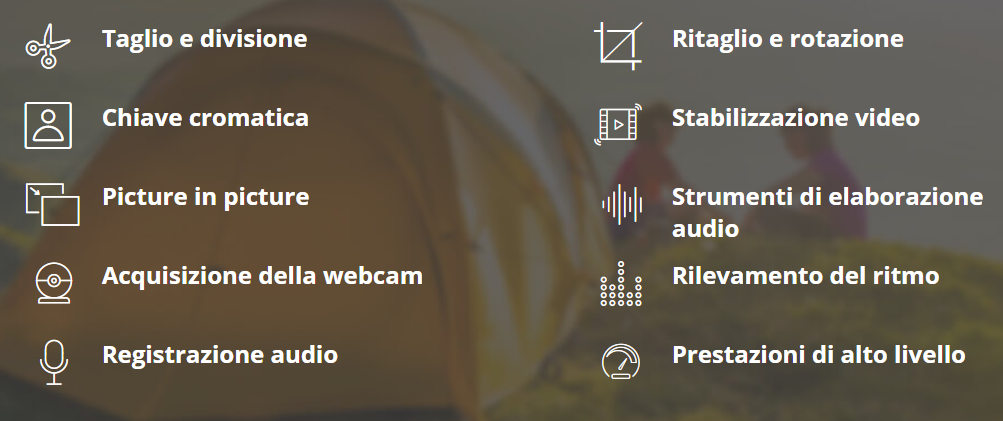The height and width of the screenshot is (421, 1003).
Task: Click the Rilevamento del ritmo label
Action: [806, 276]
